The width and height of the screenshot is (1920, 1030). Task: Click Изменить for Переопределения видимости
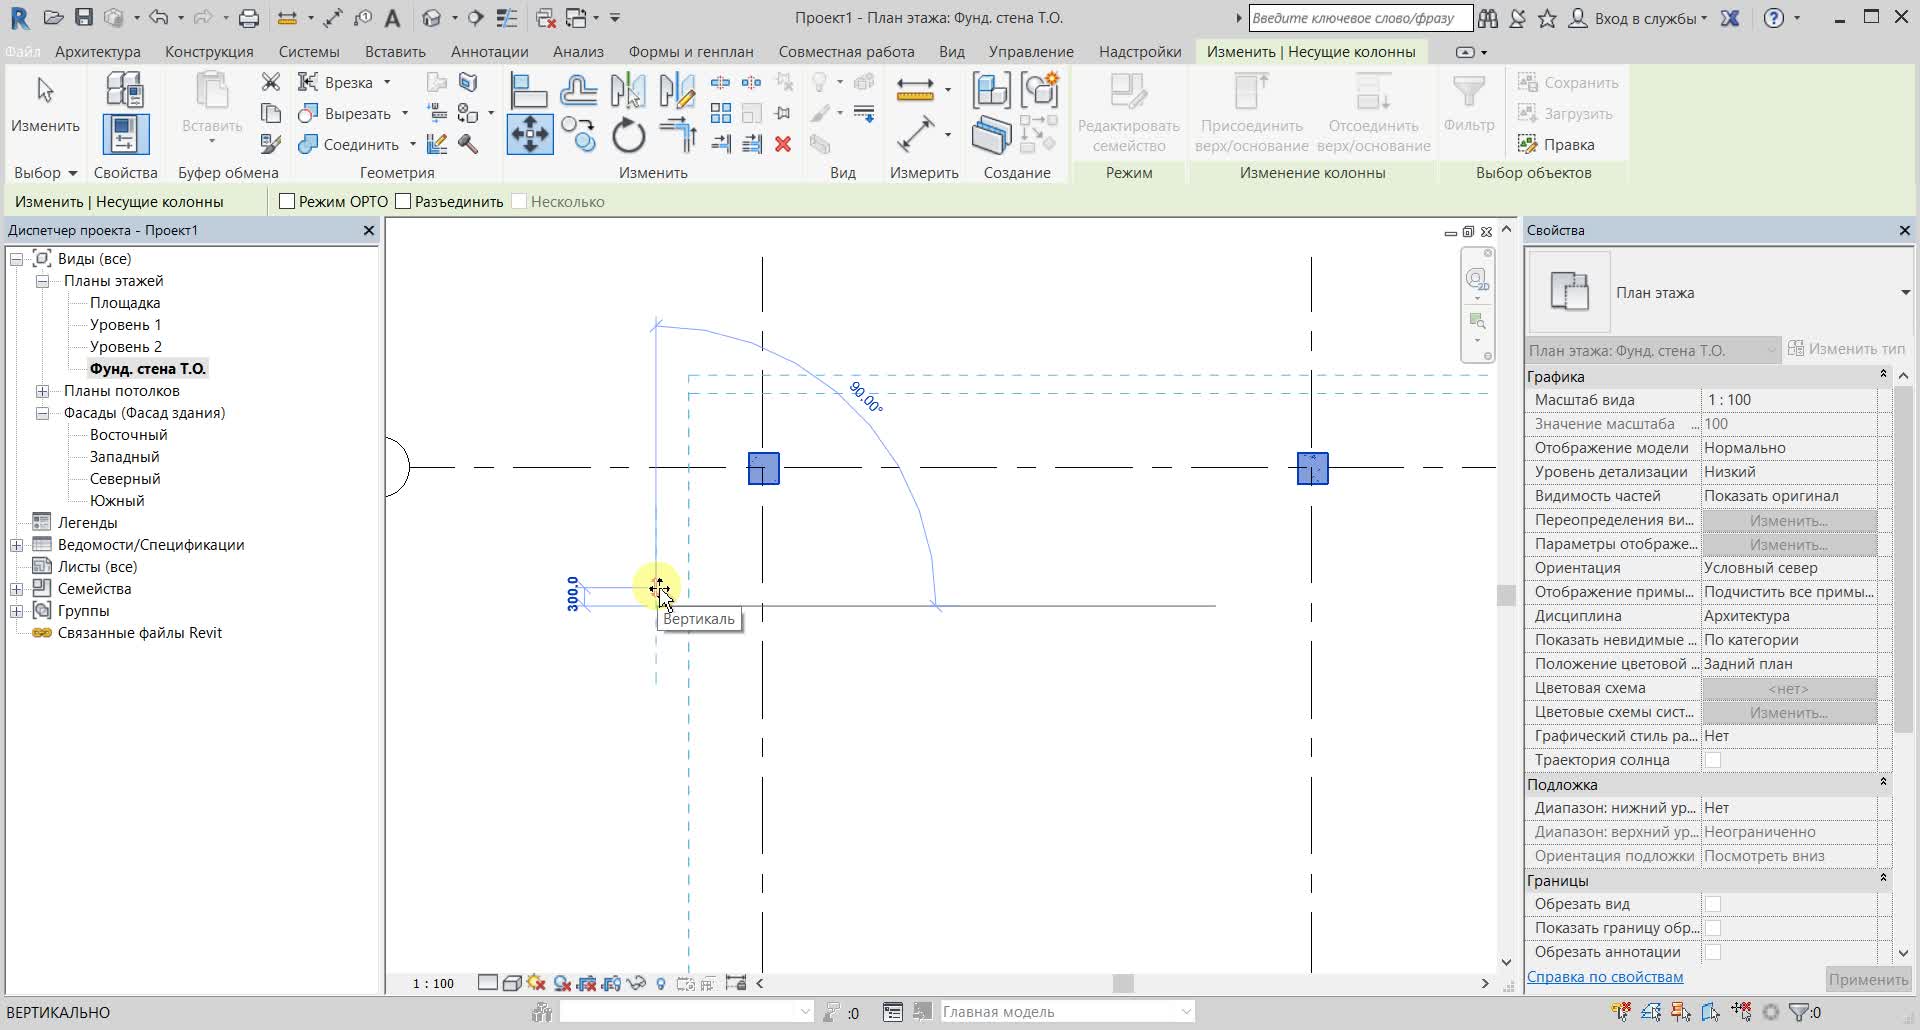1789,520
